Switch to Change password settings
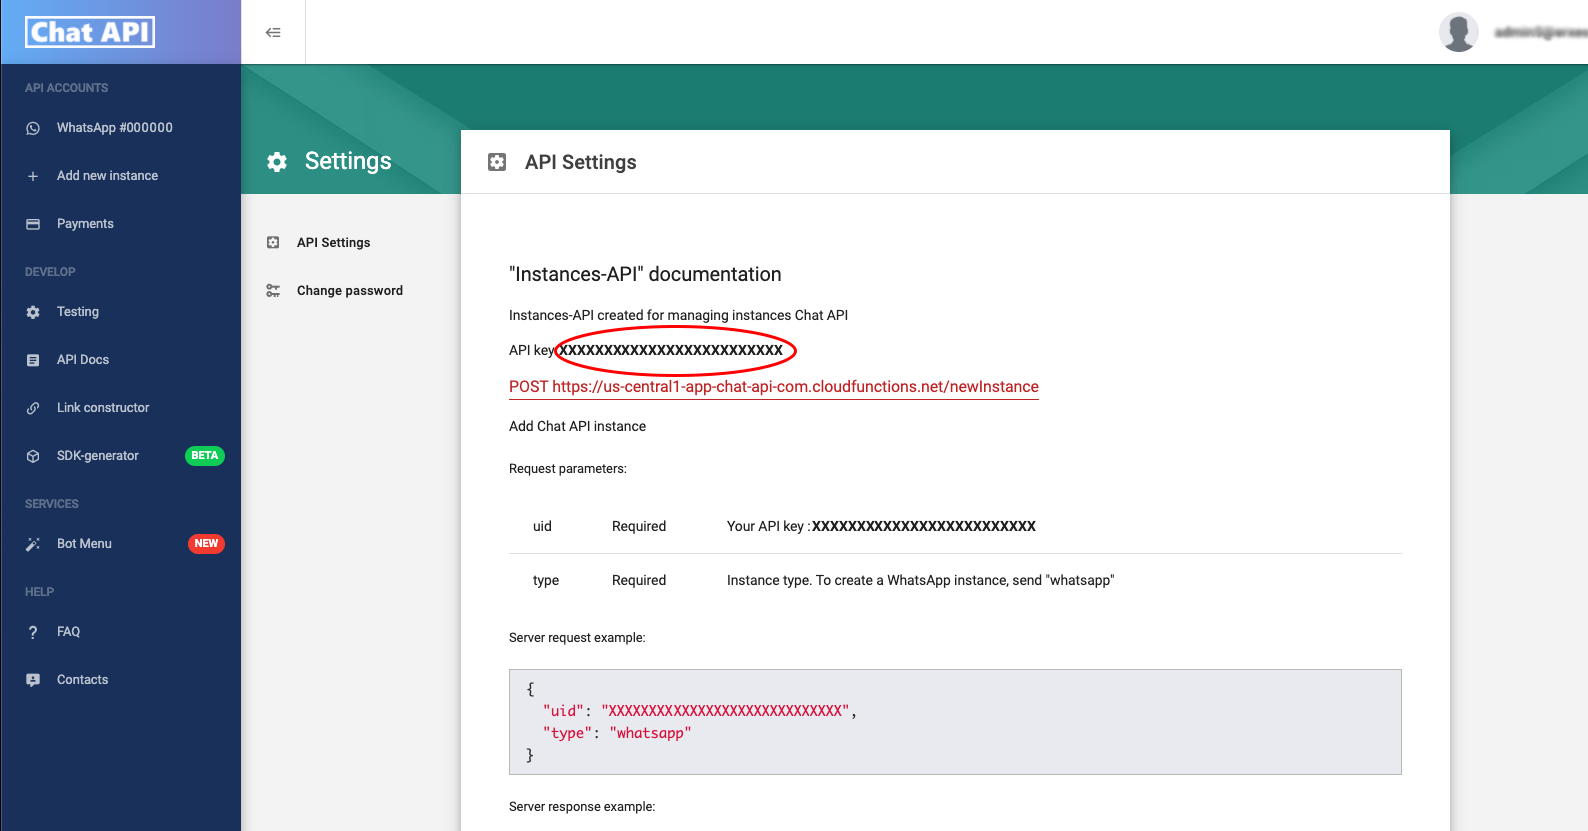The width and height of the screenshot is (1588, 831). click(x=349, y=291)
